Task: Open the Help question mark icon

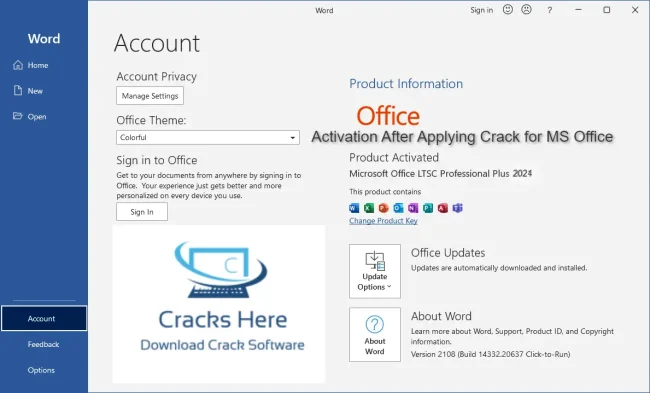Action: 550,10
